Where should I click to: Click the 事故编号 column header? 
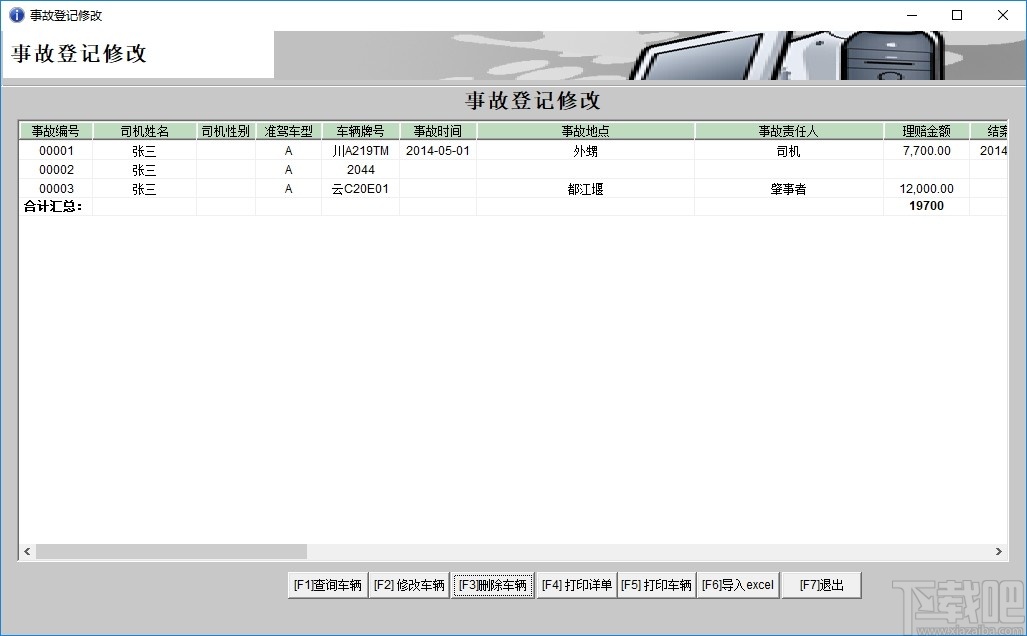click(56, 130)
